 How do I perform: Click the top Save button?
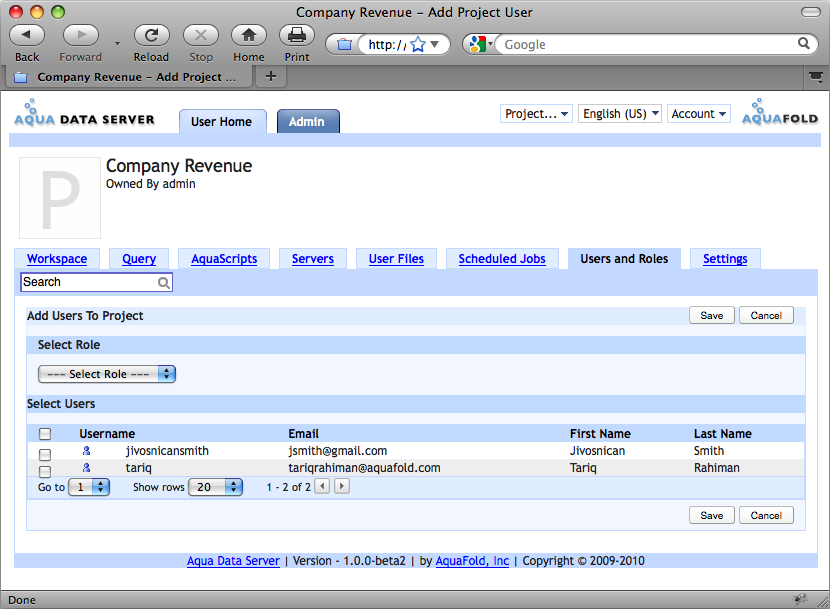711,316
